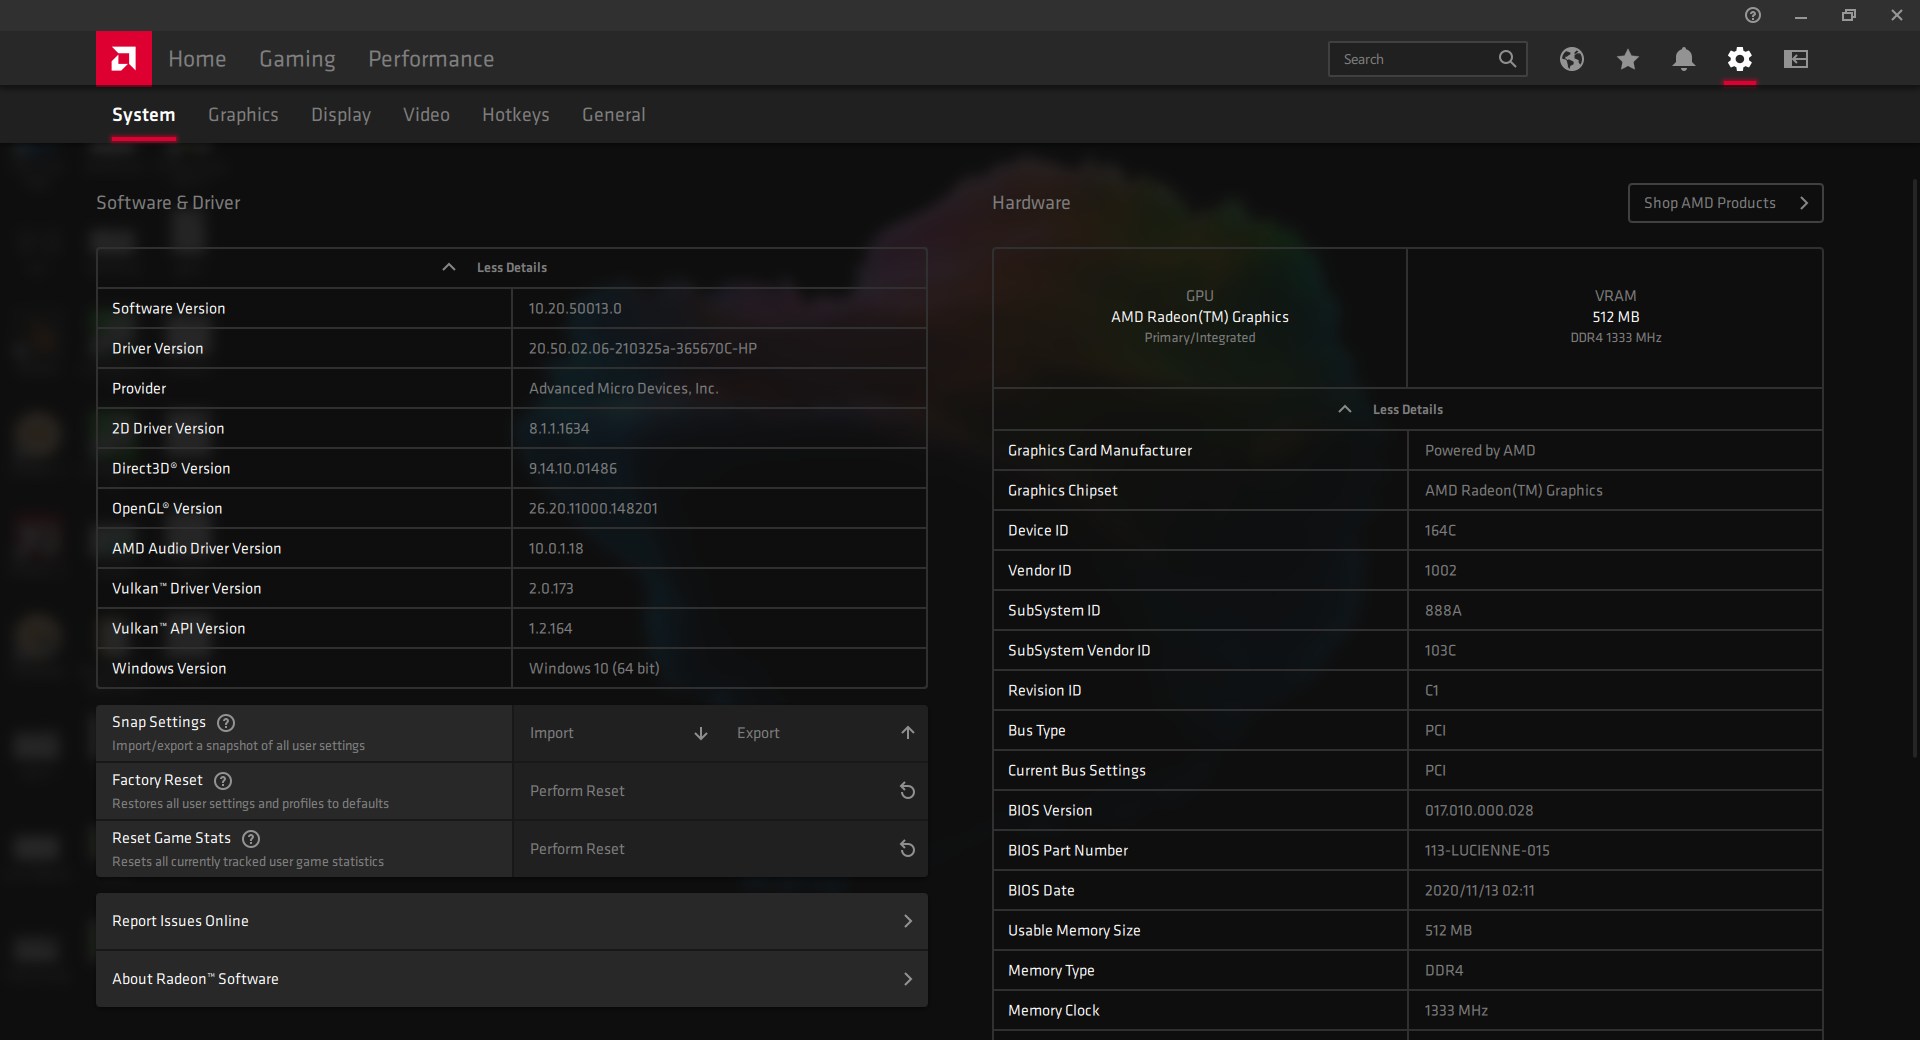Click Vulkan API value 1.2.164
Image resolution: width=1920 pixels, height=1040 pixels.
[550, 629]
